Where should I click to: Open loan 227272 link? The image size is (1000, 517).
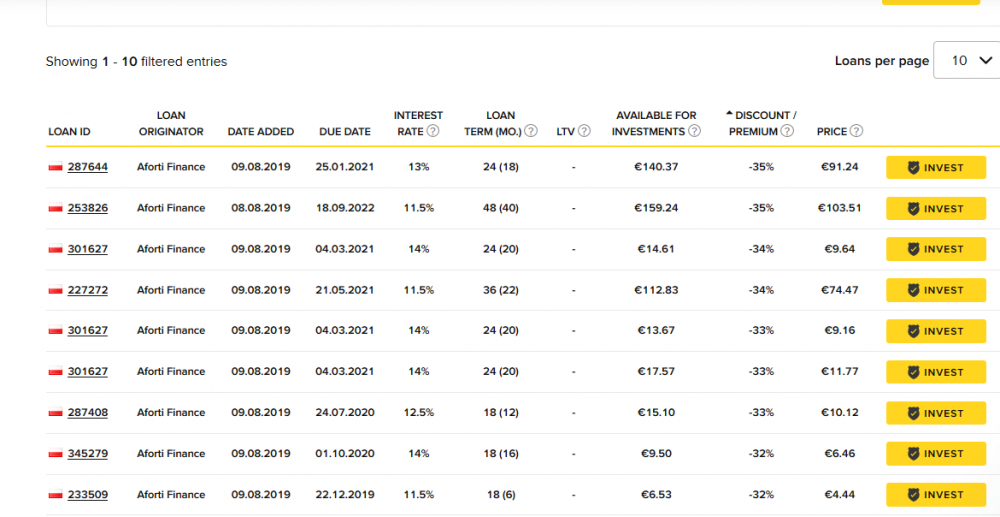(x=88, y=290)
